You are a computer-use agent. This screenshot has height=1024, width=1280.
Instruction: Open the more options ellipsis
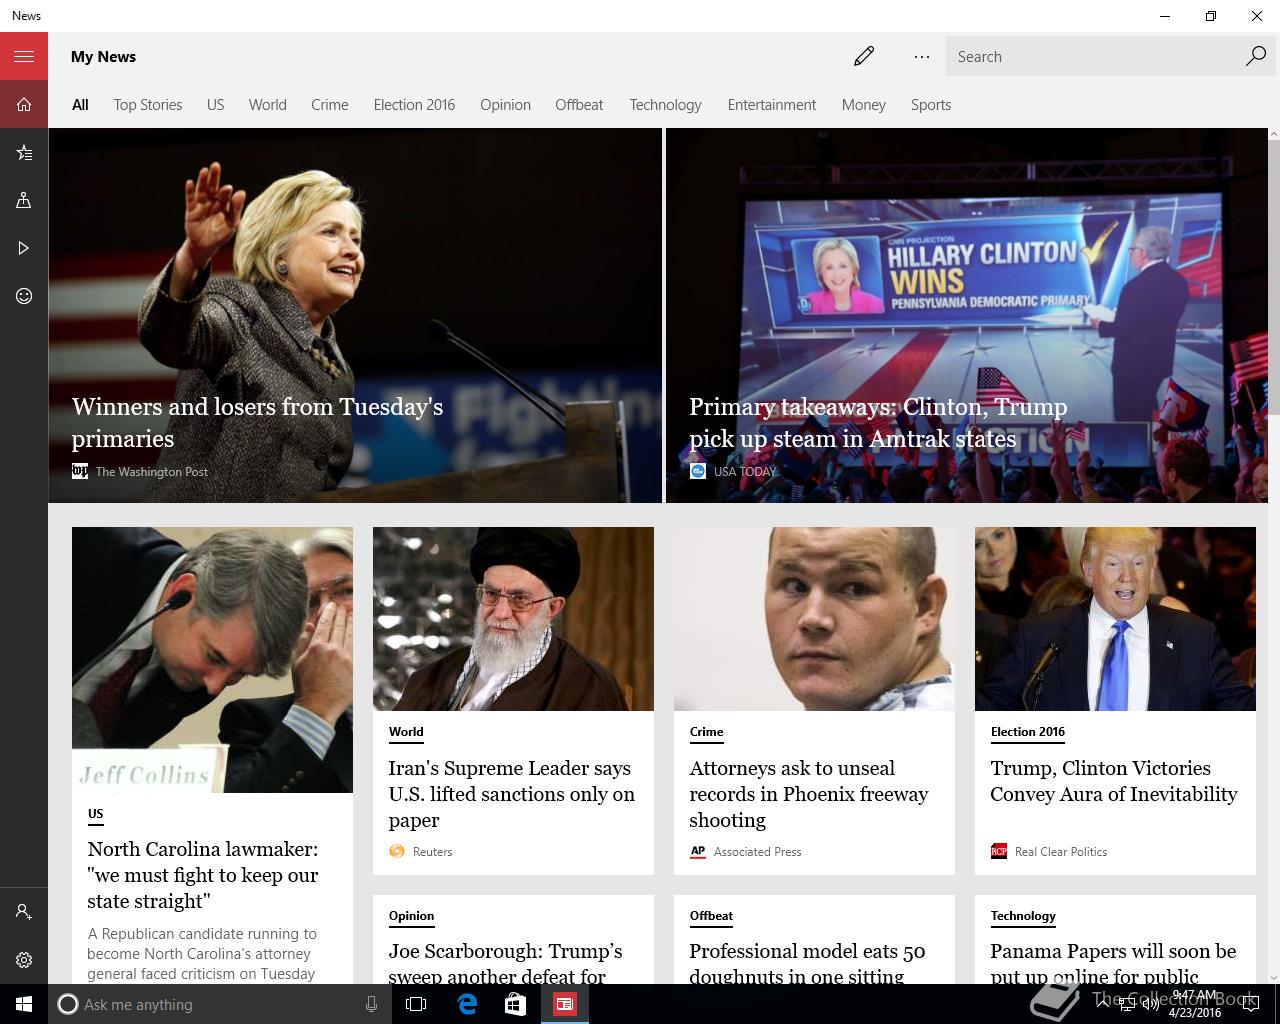pos(922,56)
